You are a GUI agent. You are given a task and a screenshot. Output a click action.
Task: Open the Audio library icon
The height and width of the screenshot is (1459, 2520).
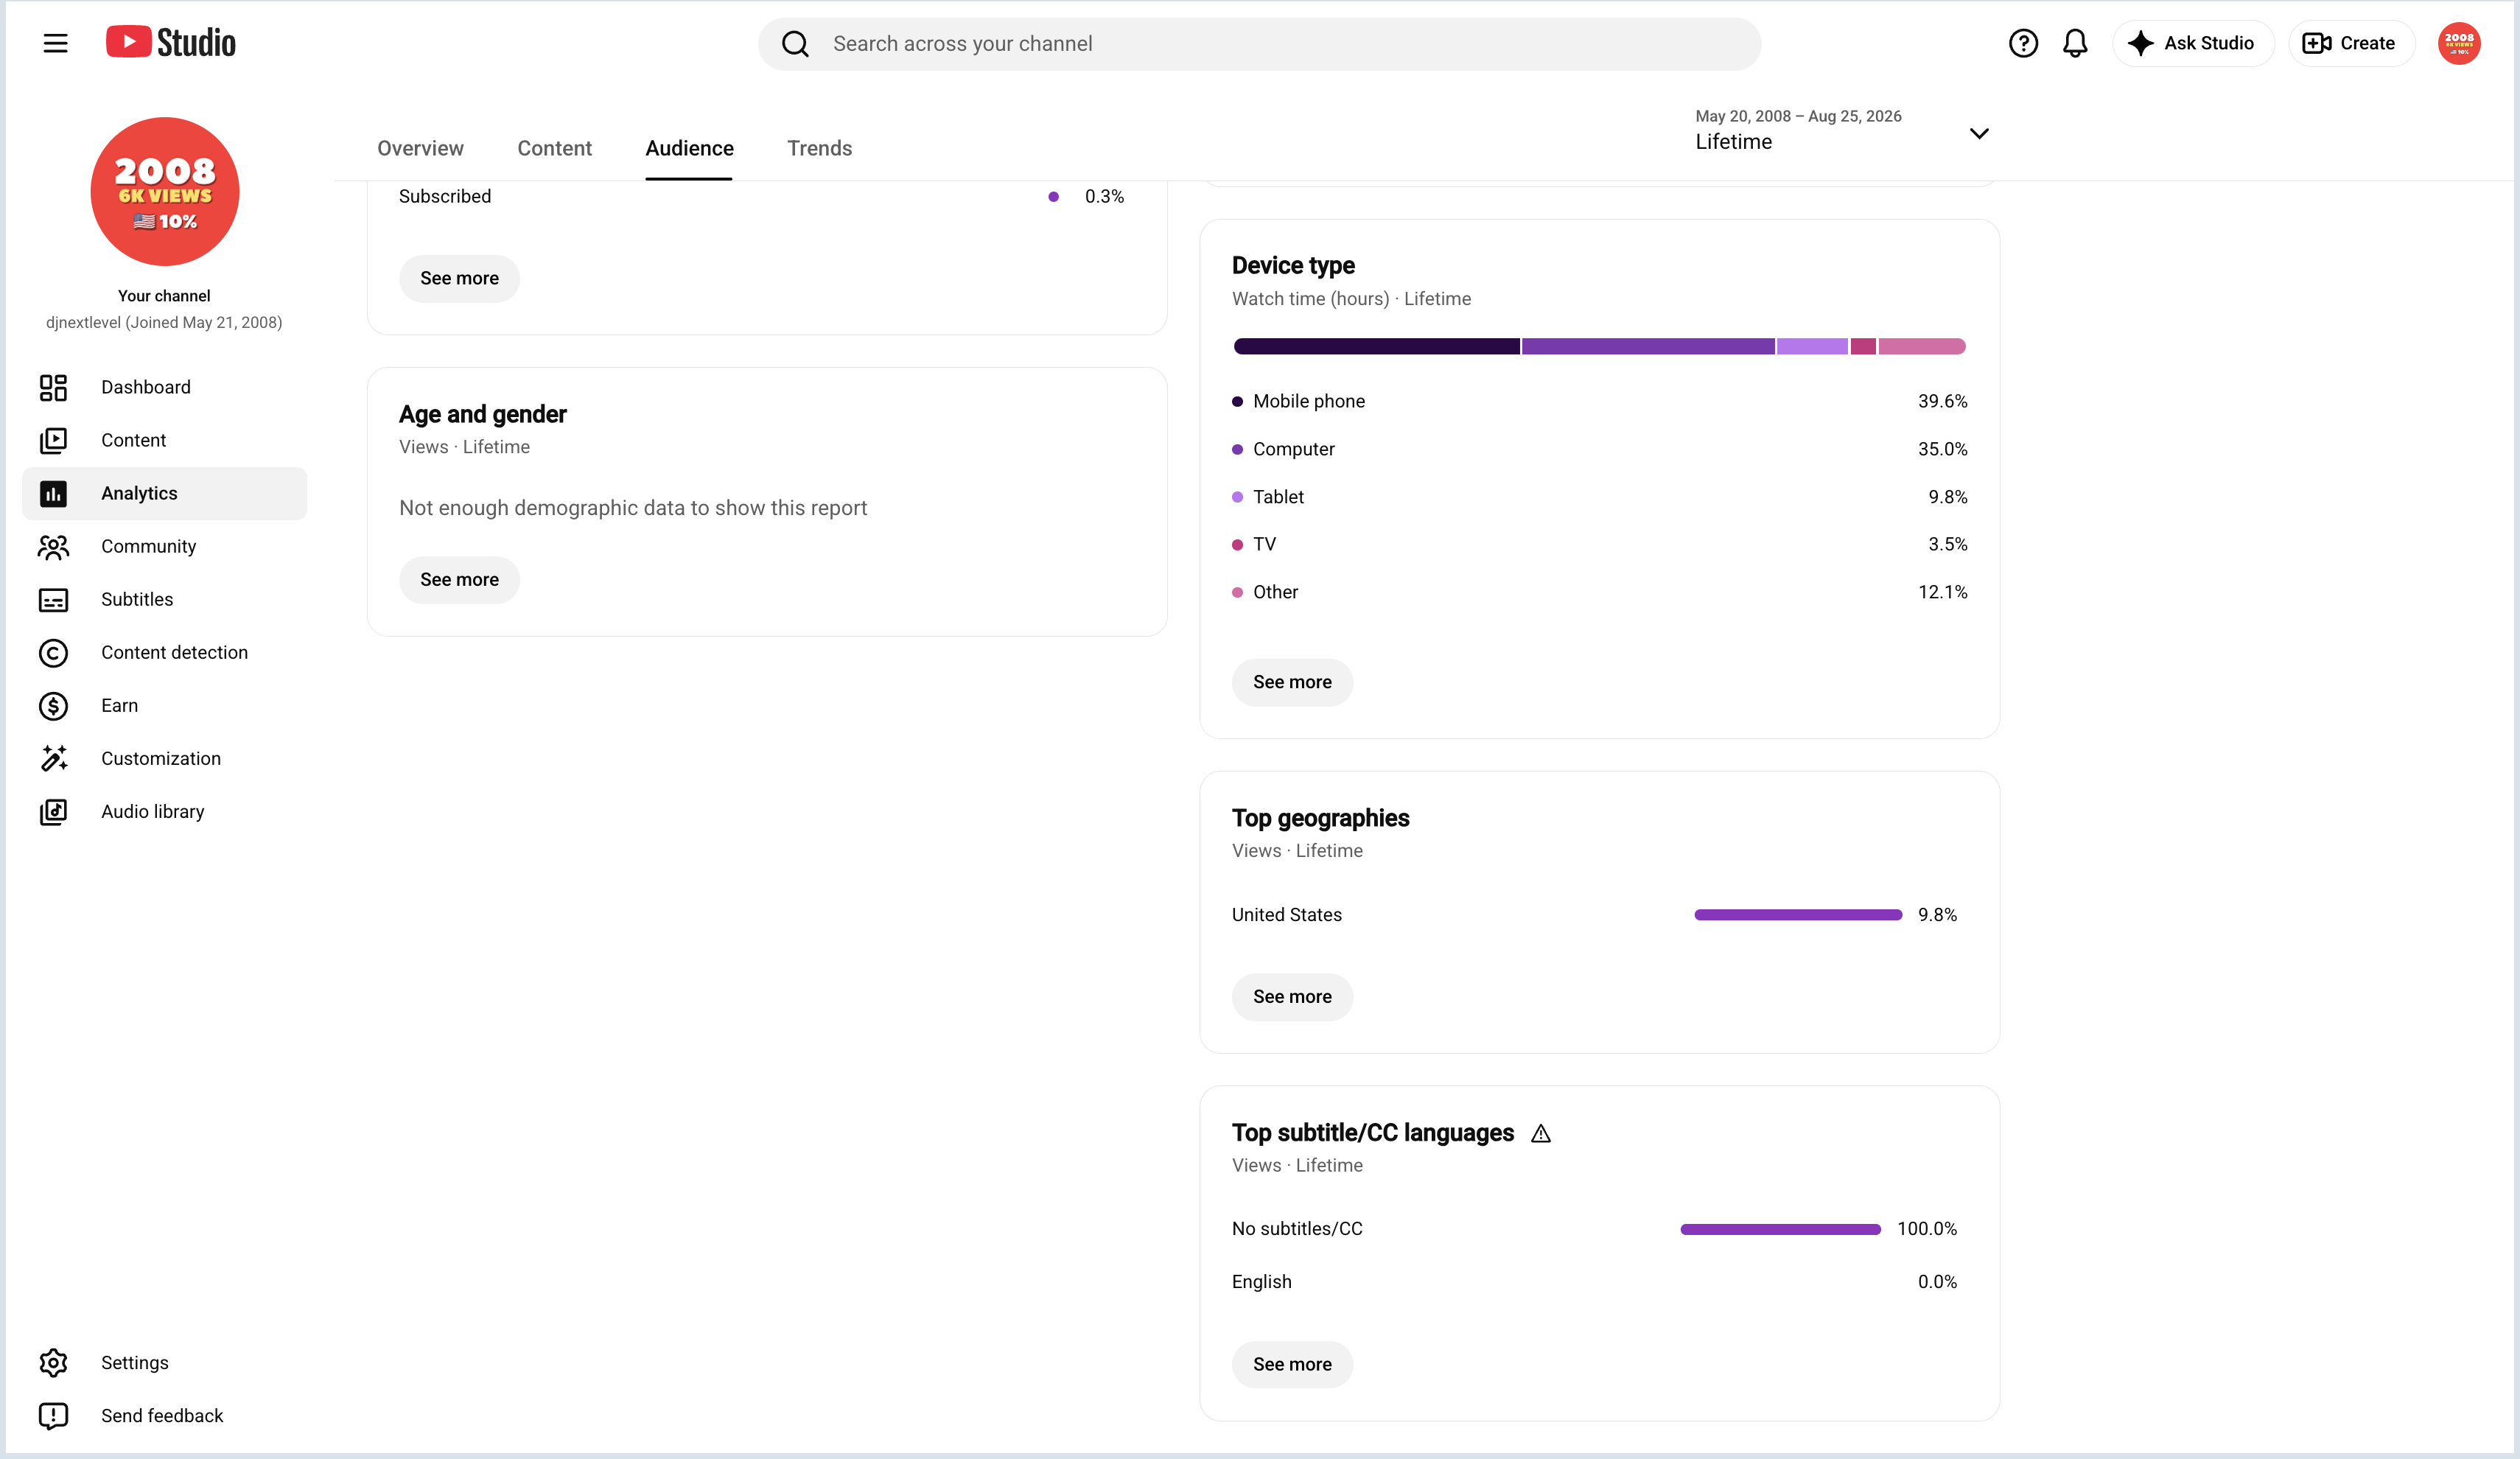click(x=53, y=811)
